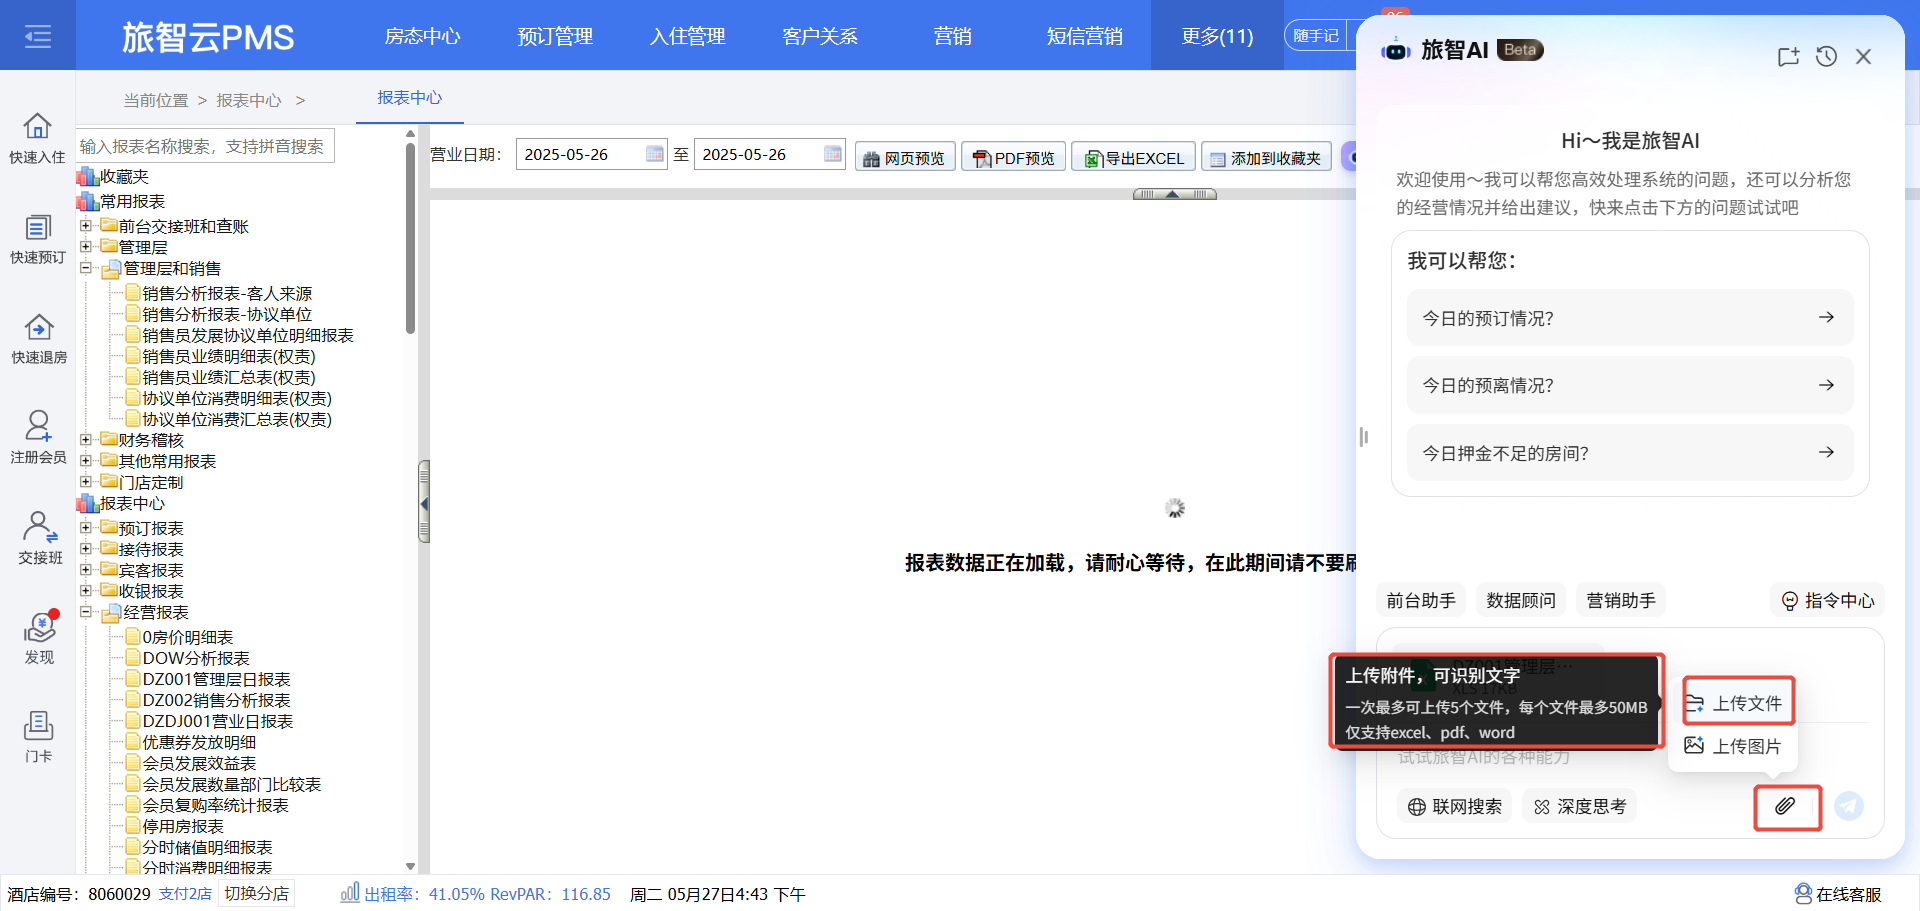The width and height of the screenshot is (1920, 911).
Task: Click the send message icon
Action: click(1849, 806)
